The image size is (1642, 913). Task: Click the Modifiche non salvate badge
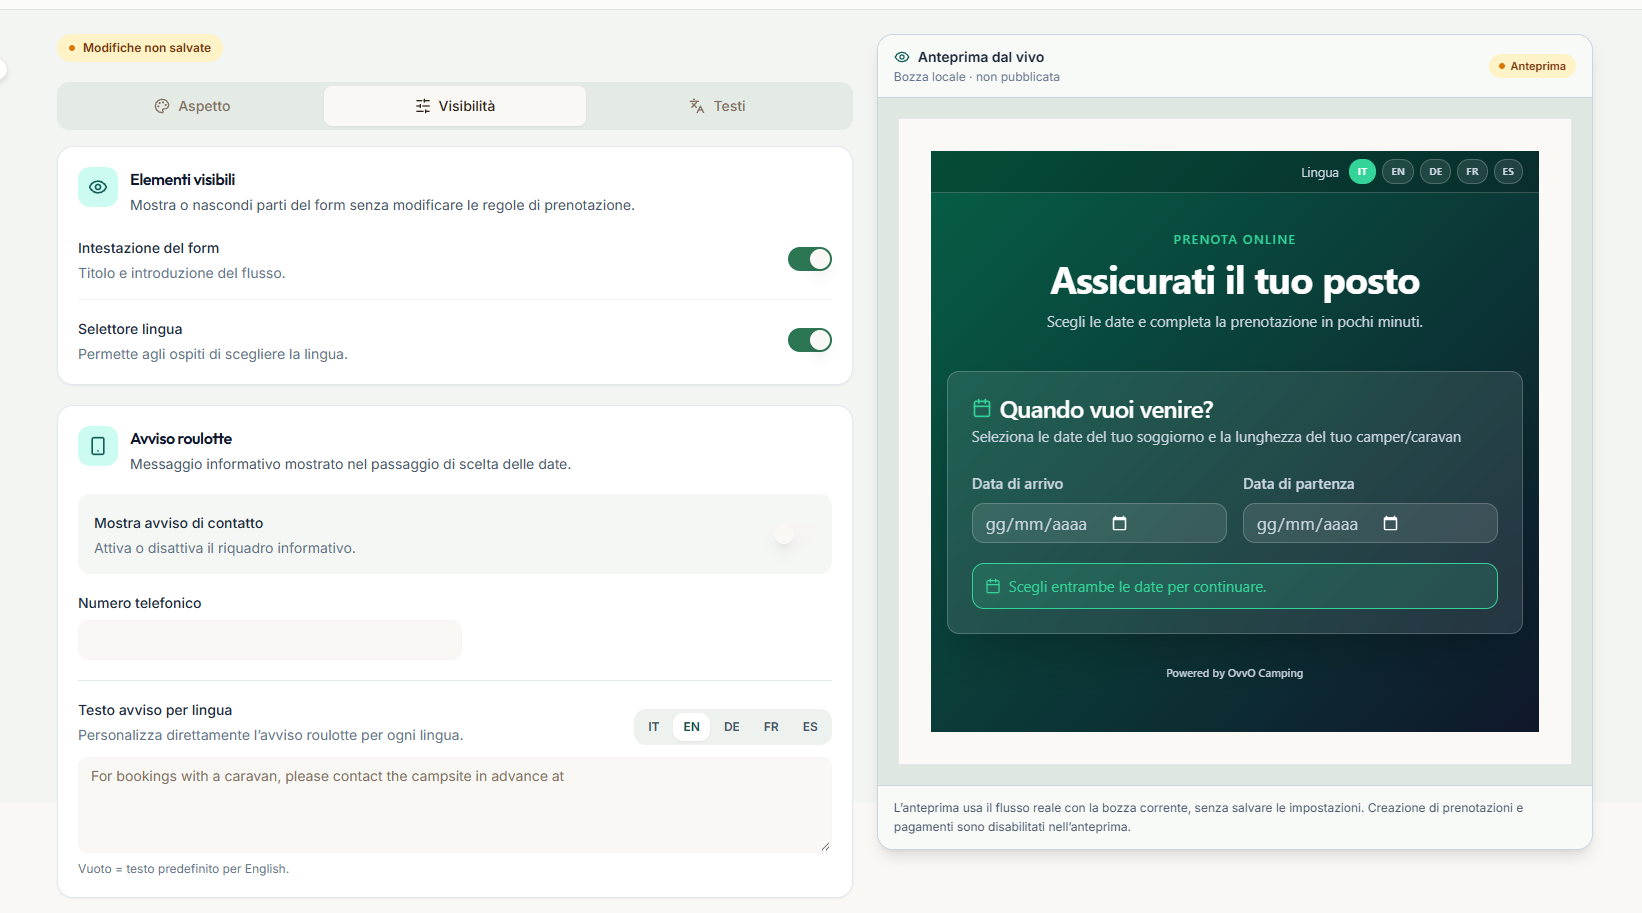pos(140,48)
